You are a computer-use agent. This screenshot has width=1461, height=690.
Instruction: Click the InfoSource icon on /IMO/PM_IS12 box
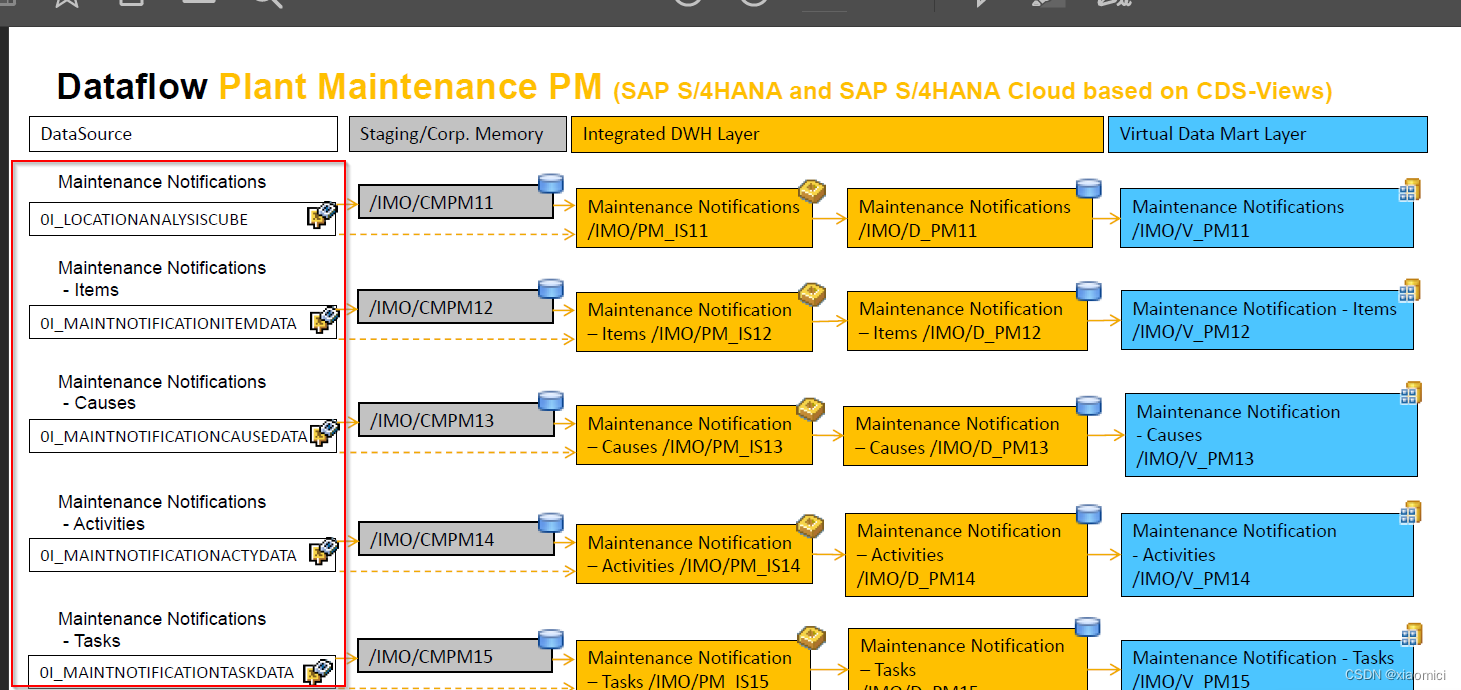812,294
